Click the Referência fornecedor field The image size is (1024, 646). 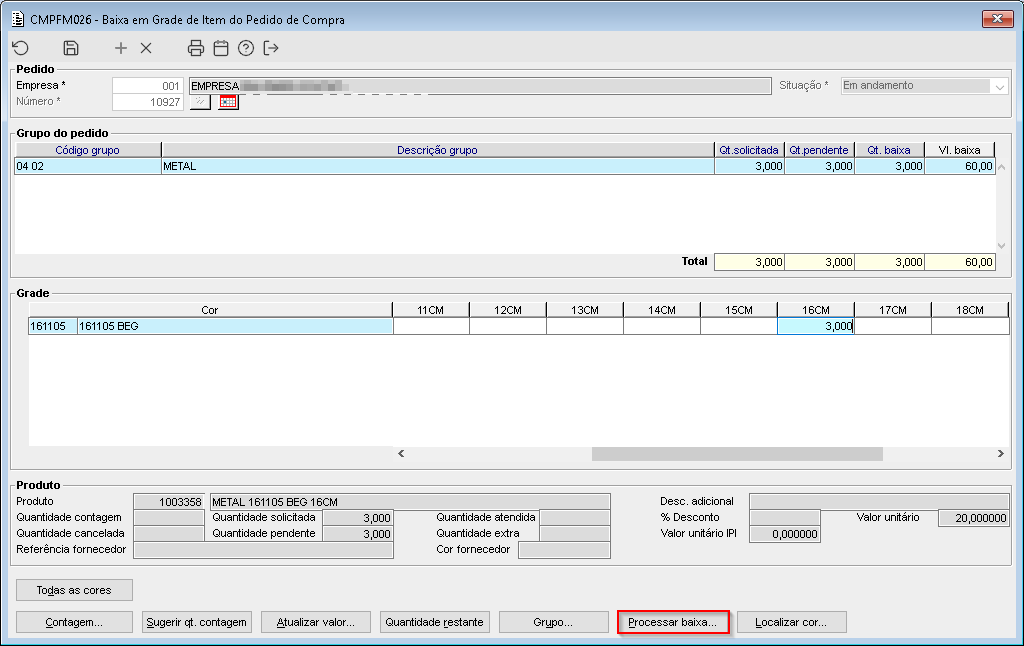(263, 550)
